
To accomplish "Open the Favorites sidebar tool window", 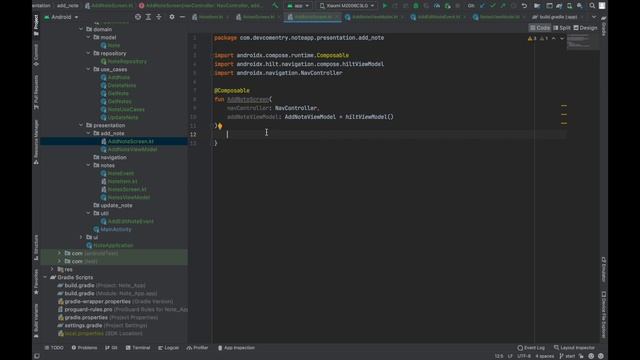I will tap(36, 282).
